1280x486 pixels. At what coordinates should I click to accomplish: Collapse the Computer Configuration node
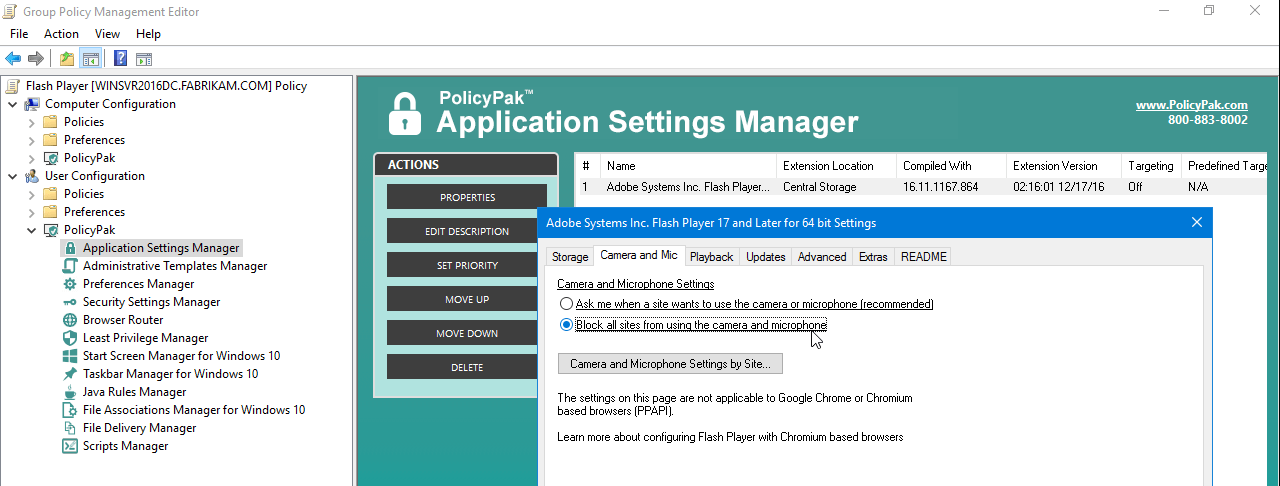coord(13,104)
